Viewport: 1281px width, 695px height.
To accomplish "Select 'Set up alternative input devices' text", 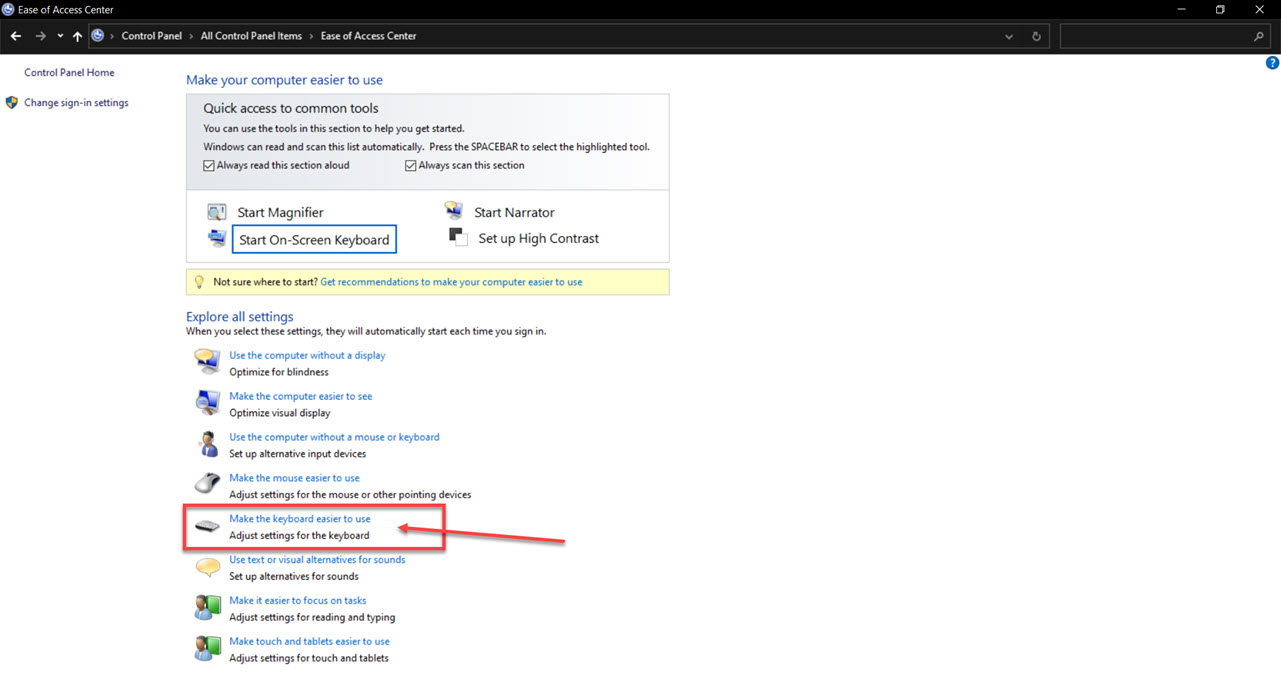I will tap(297, 455).
